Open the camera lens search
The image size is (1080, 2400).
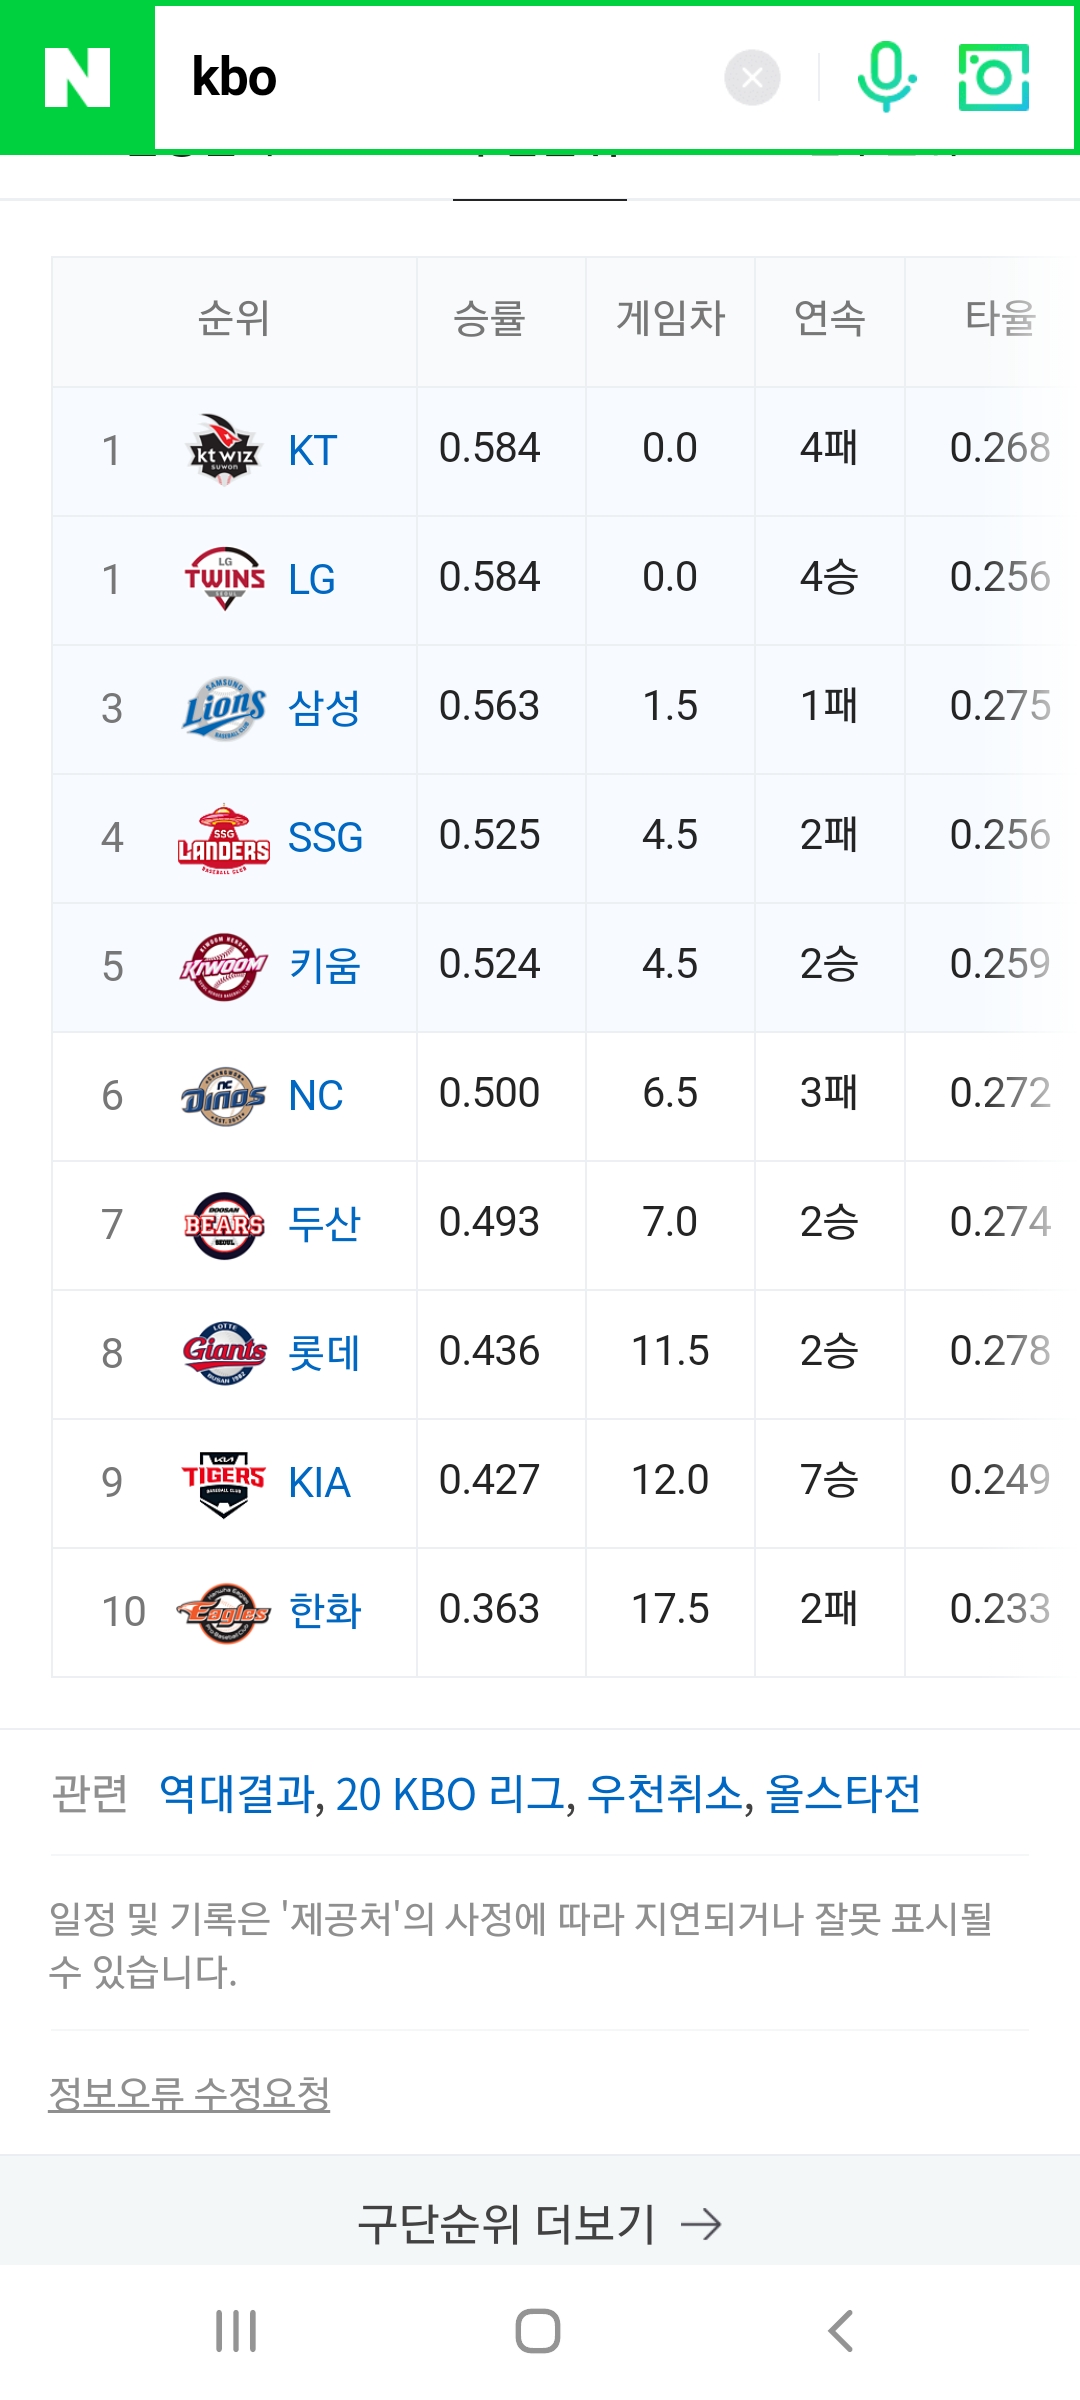[x=993, y=77]
